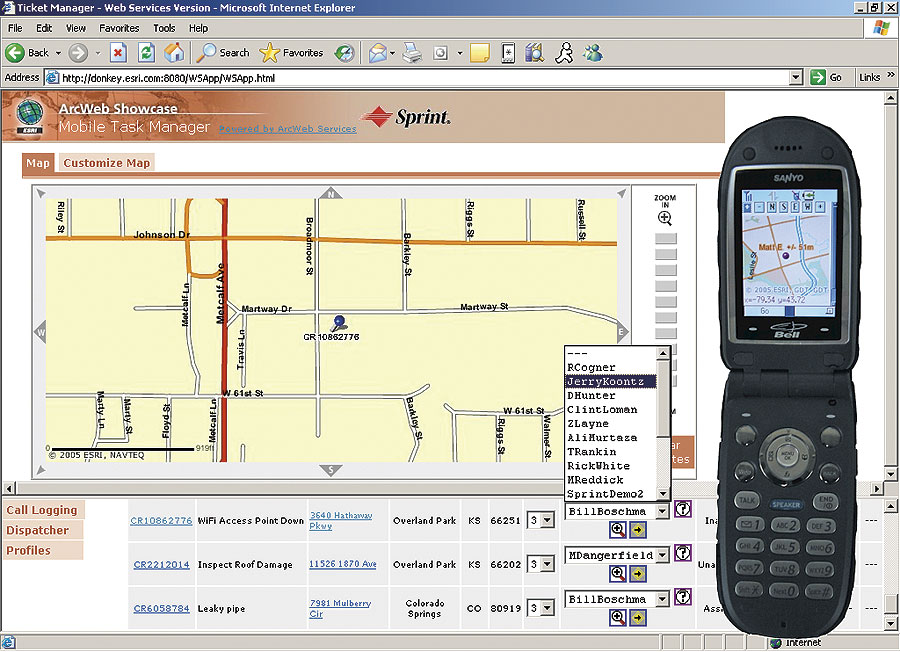Zoom to ticket CR6058784 using magnifier icon
Image resolution: width=900 pixels, height=652 pixels.
618,617
